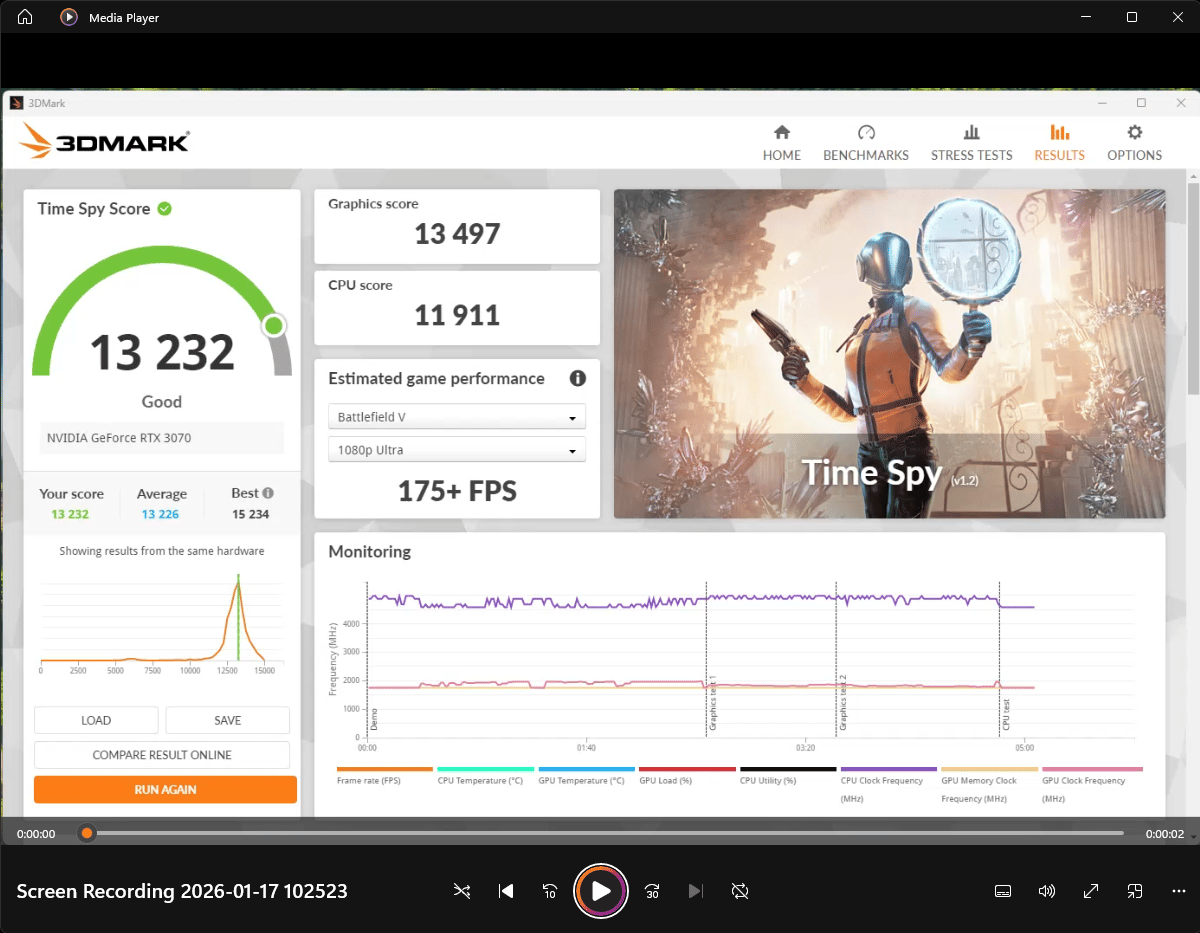
Task: Click the 3DMark title bar app icon
Action: 16,103
